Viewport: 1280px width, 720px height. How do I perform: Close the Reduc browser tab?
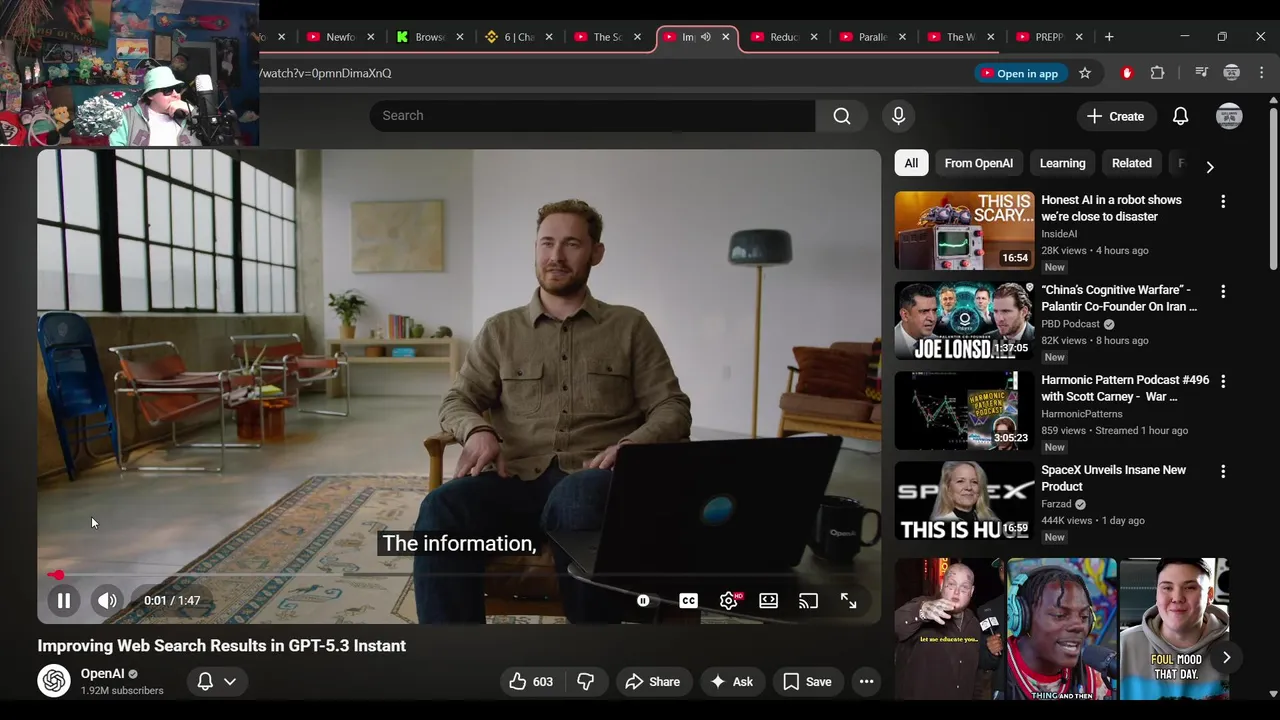(x=814, y=37)
